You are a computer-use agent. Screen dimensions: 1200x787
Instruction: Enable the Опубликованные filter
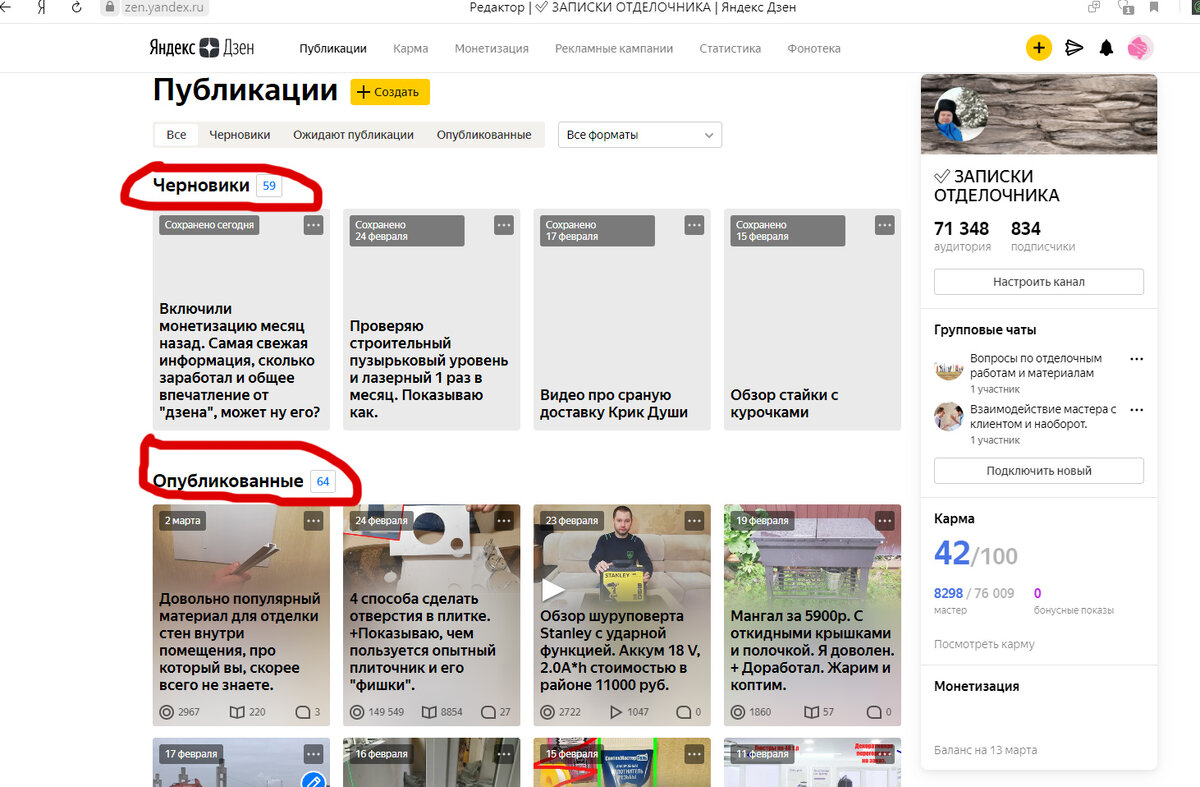484,134
